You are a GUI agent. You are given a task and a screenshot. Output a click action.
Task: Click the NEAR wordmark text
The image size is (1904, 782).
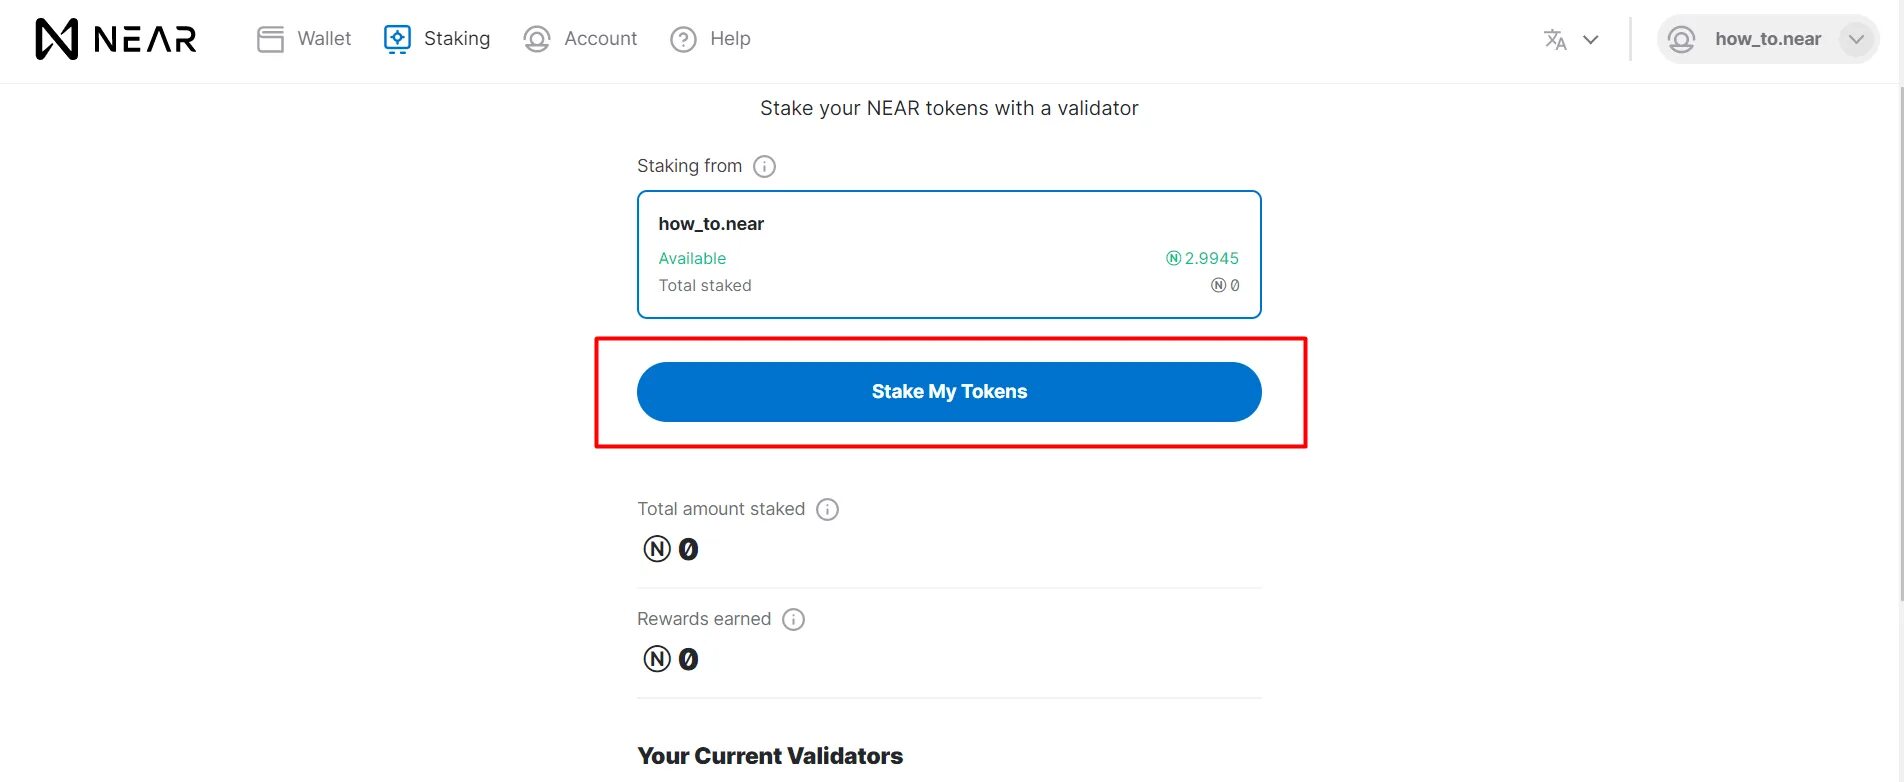tap(145, 39)
